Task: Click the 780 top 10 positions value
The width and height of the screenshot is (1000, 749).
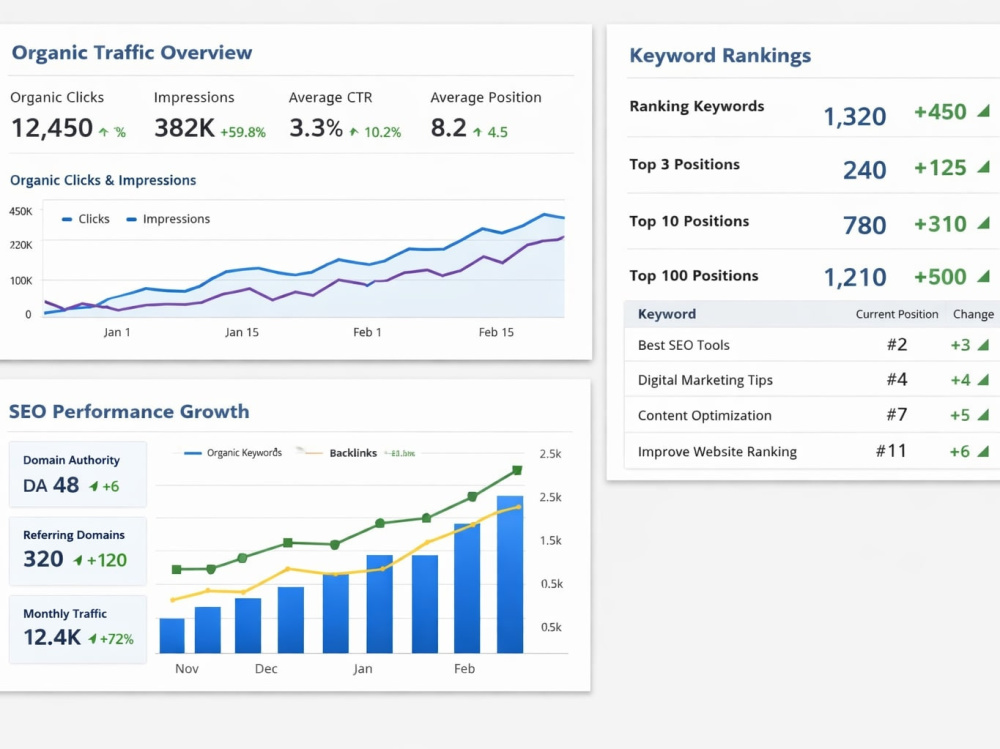Action: point(864,225)
